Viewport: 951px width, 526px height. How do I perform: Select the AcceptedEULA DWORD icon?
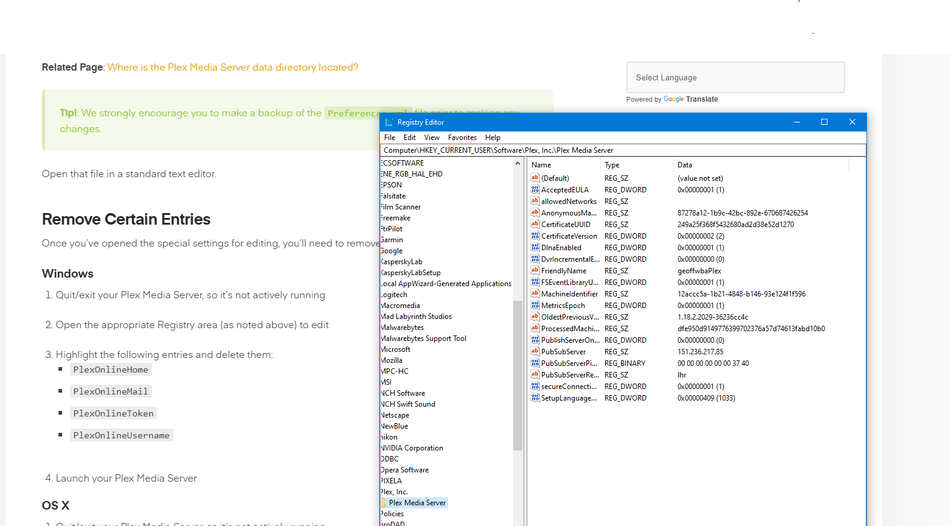(x=535, y=190)
